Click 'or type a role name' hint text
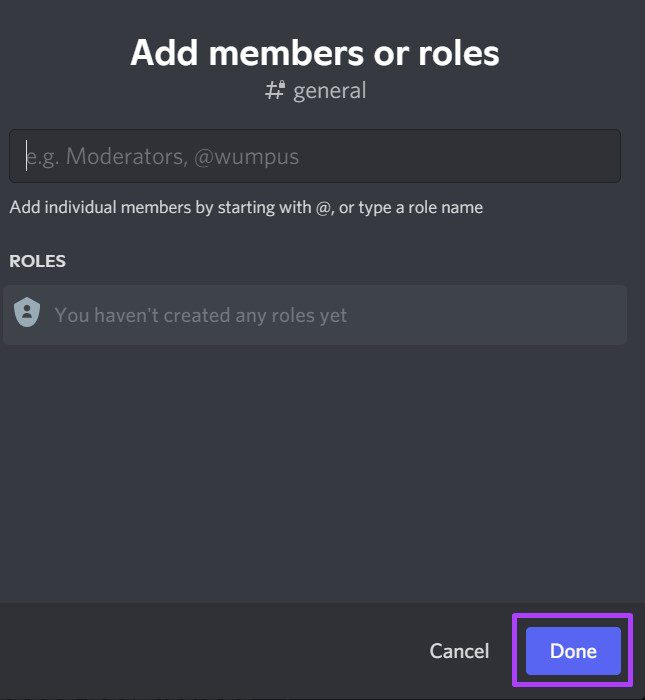Screen dimensions: 645x700 coord(411,208)
